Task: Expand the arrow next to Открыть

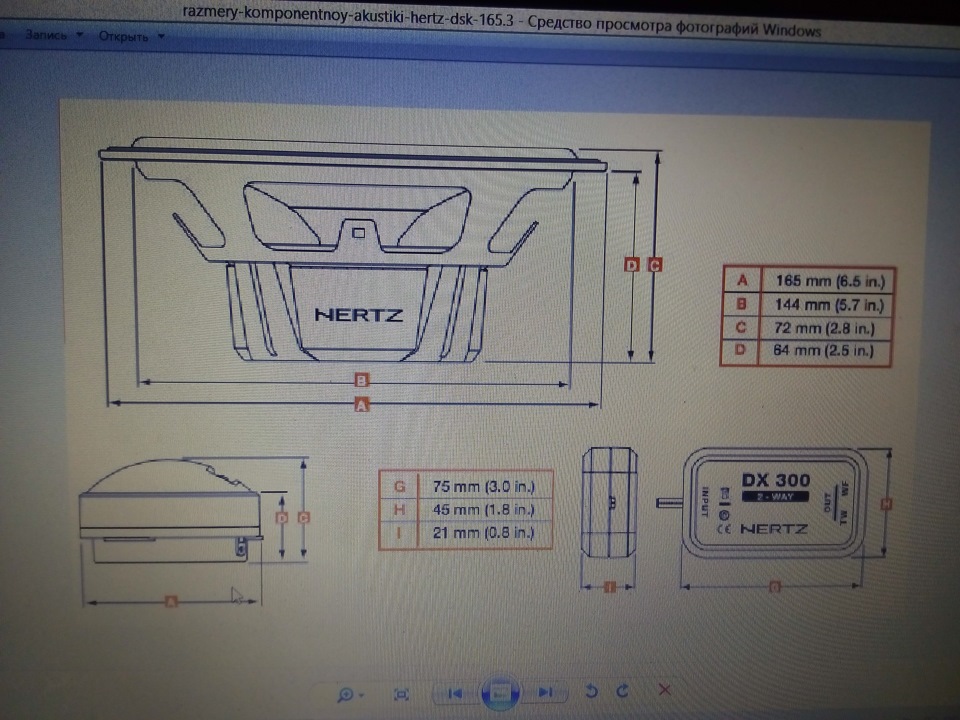Action: [x=161, y=37]
